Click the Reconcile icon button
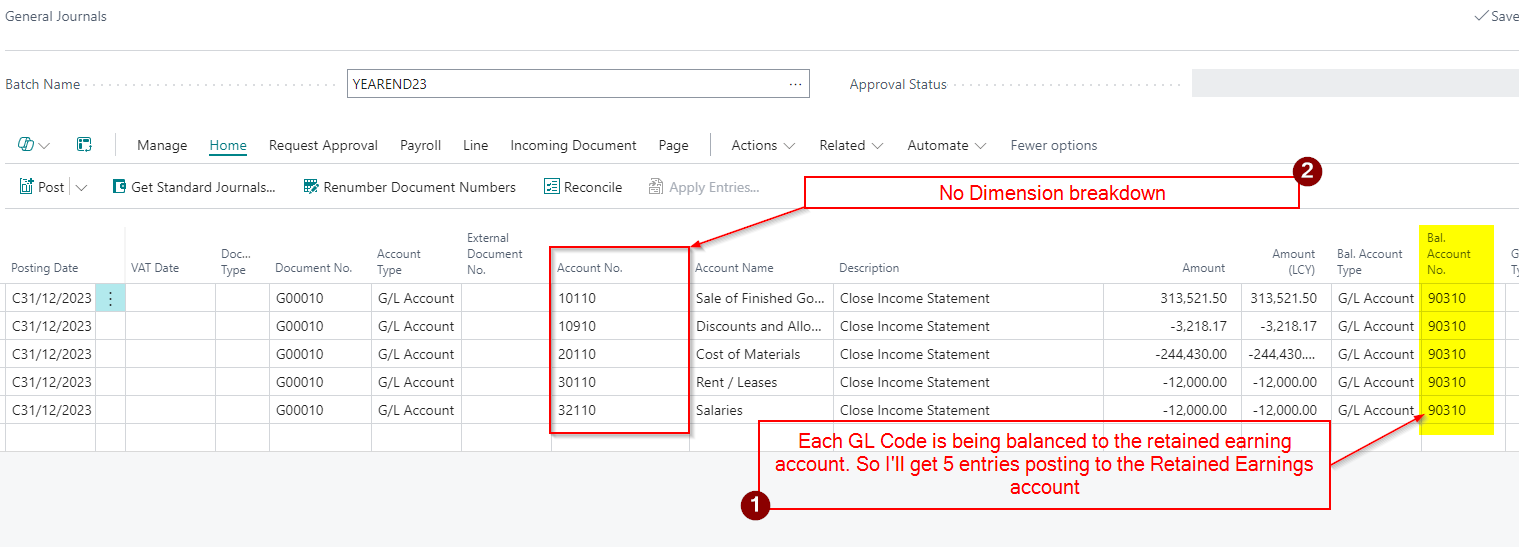This screenshot has height=547, width=1519. [x=552, y=187]
